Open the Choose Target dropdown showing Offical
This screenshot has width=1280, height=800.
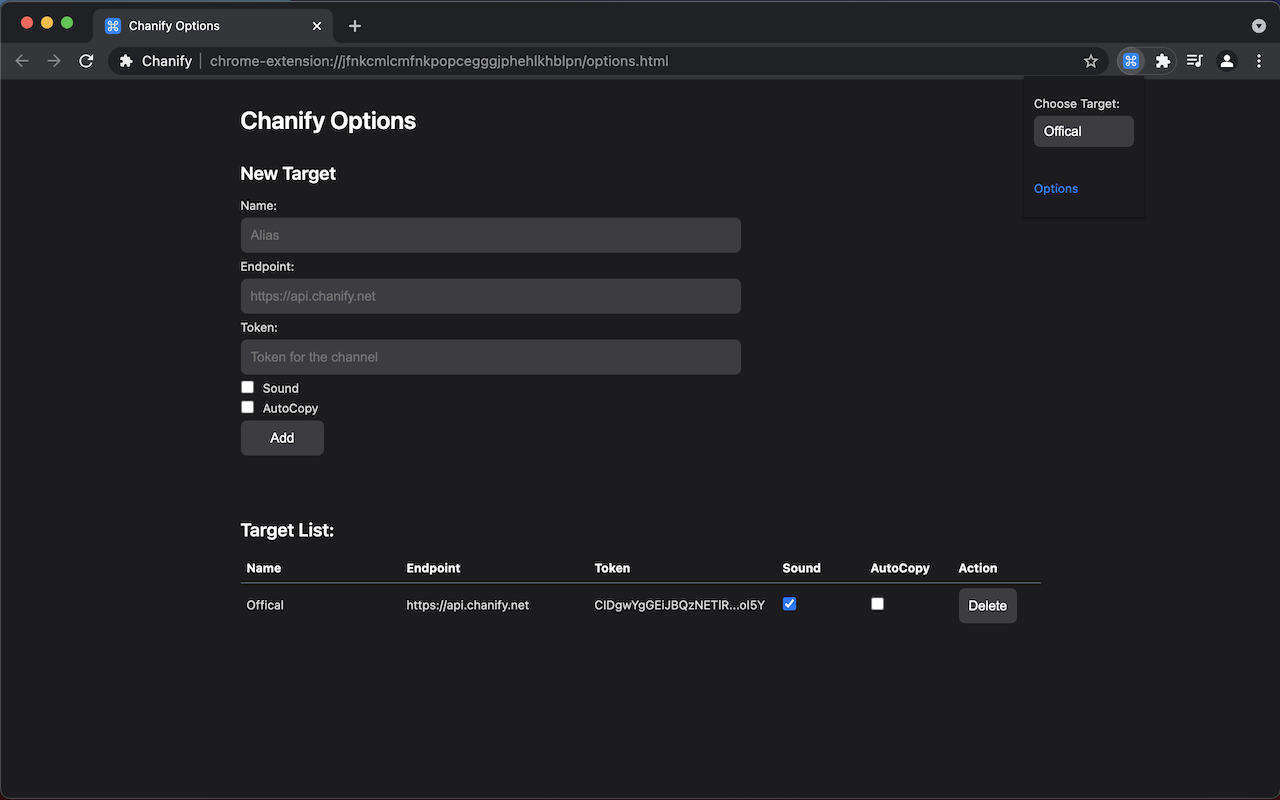[1083, 131]
